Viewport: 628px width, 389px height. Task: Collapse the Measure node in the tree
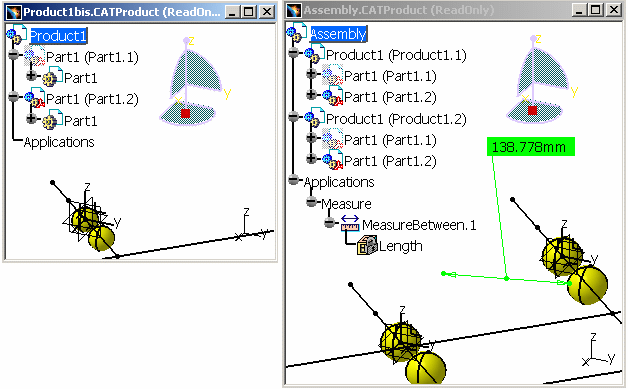[x=312, y=202]
